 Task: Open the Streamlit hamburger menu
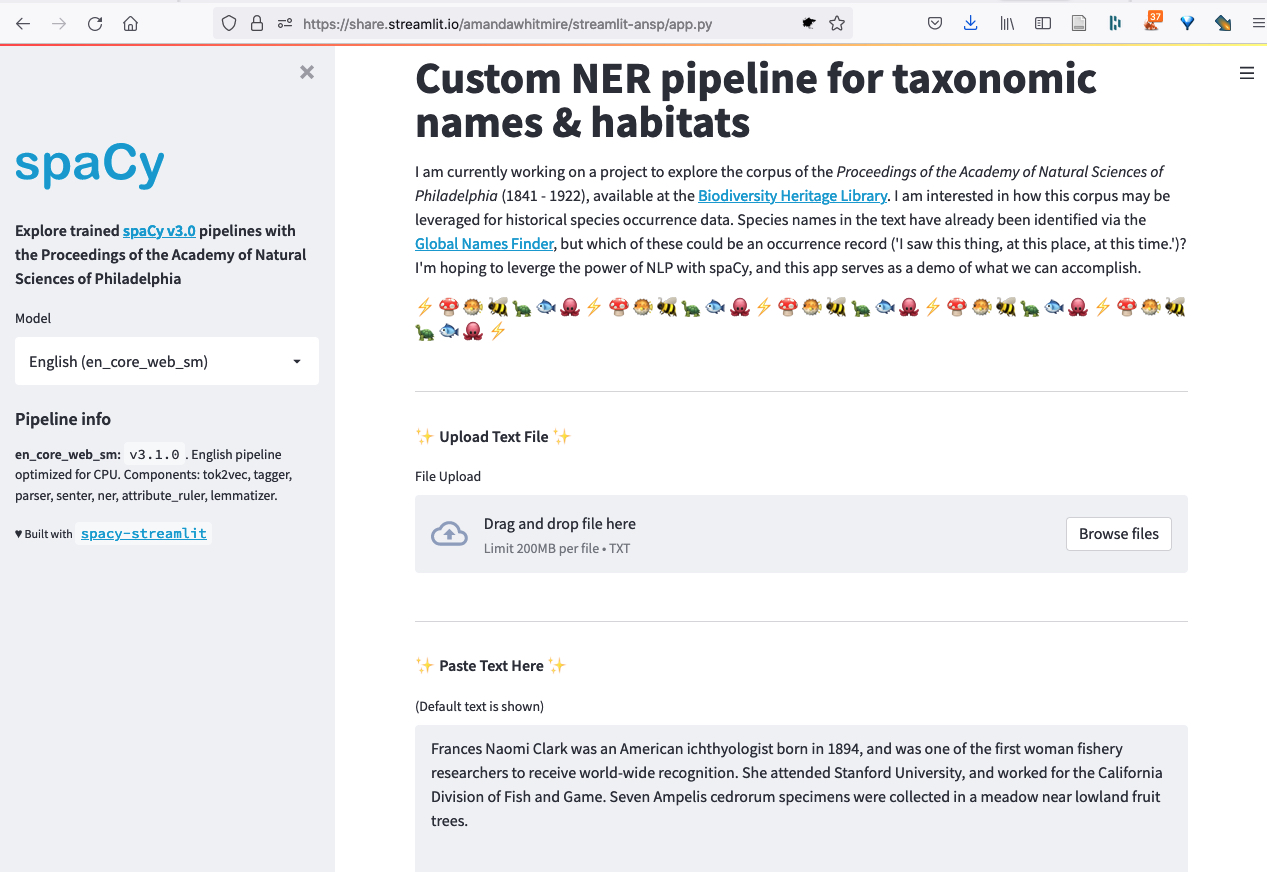[x=1246, y=73]
